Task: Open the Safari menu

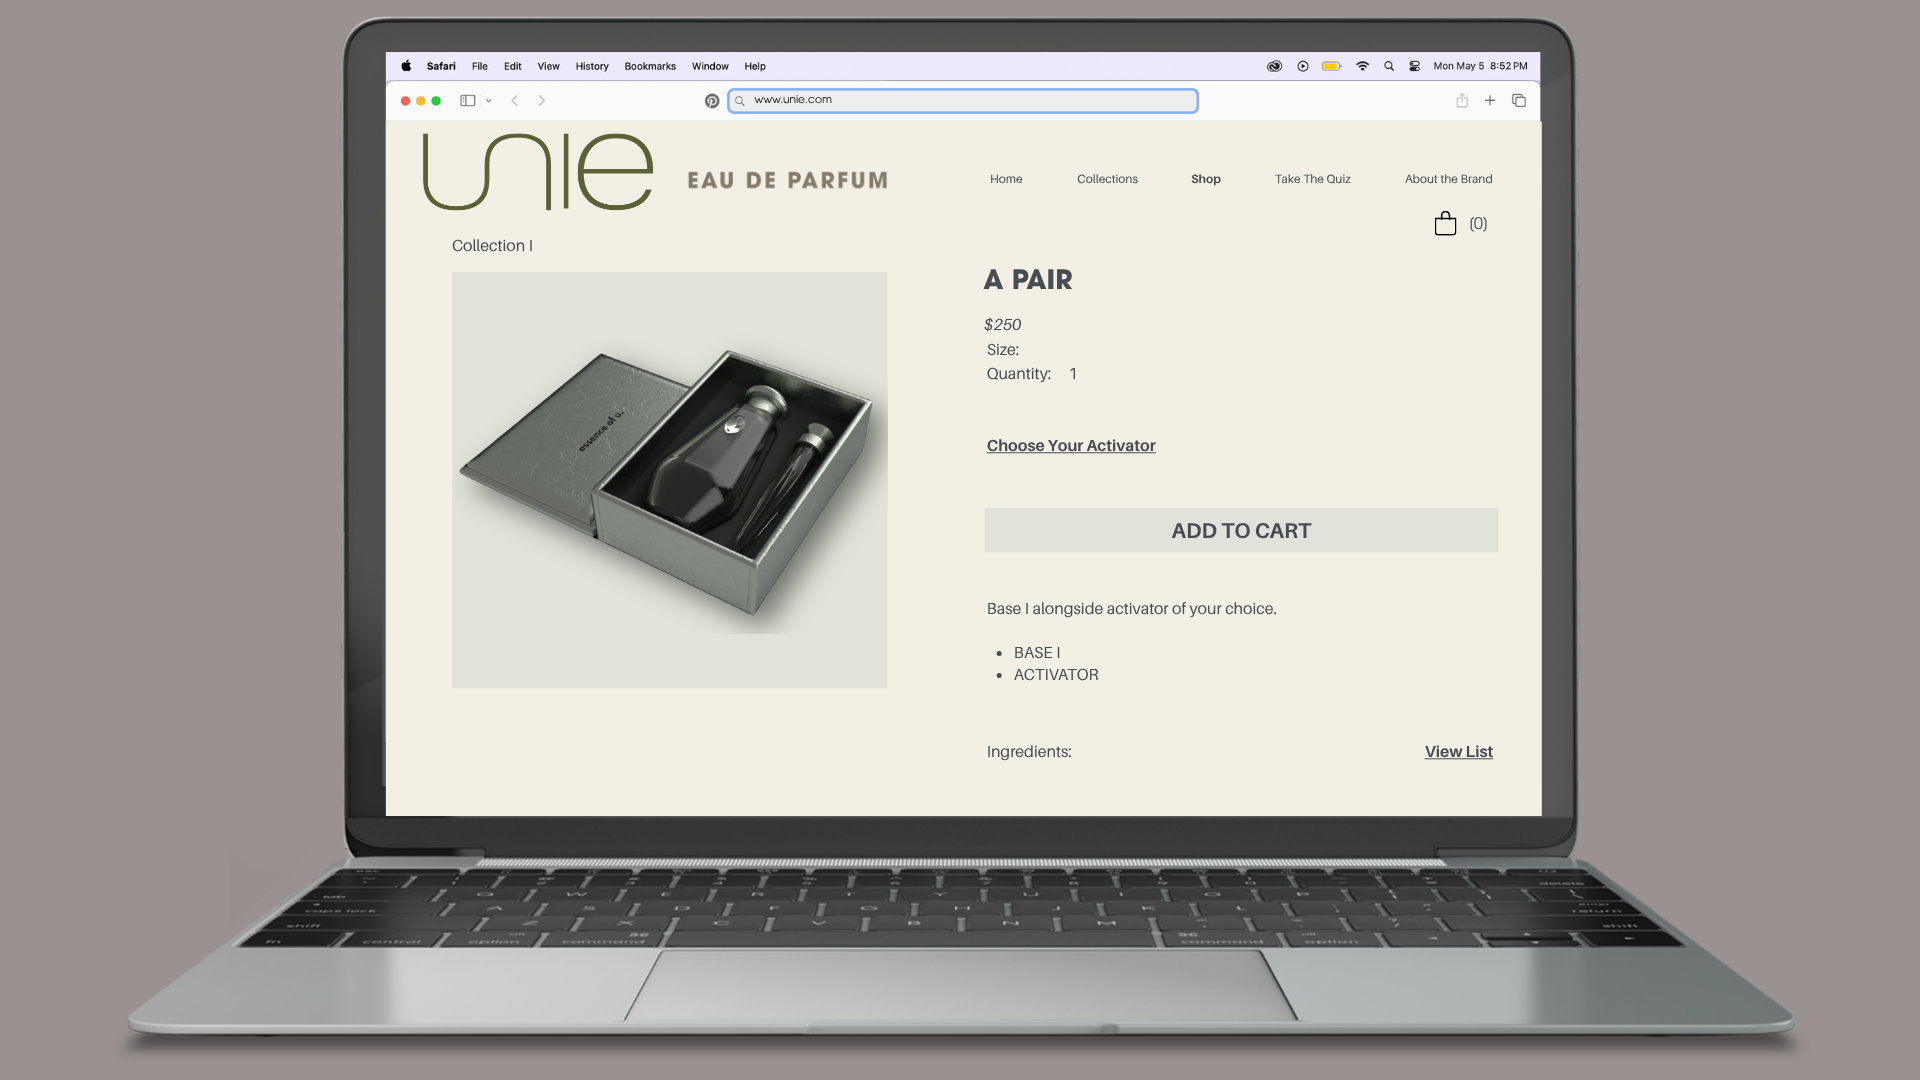Action: (441, 66)
